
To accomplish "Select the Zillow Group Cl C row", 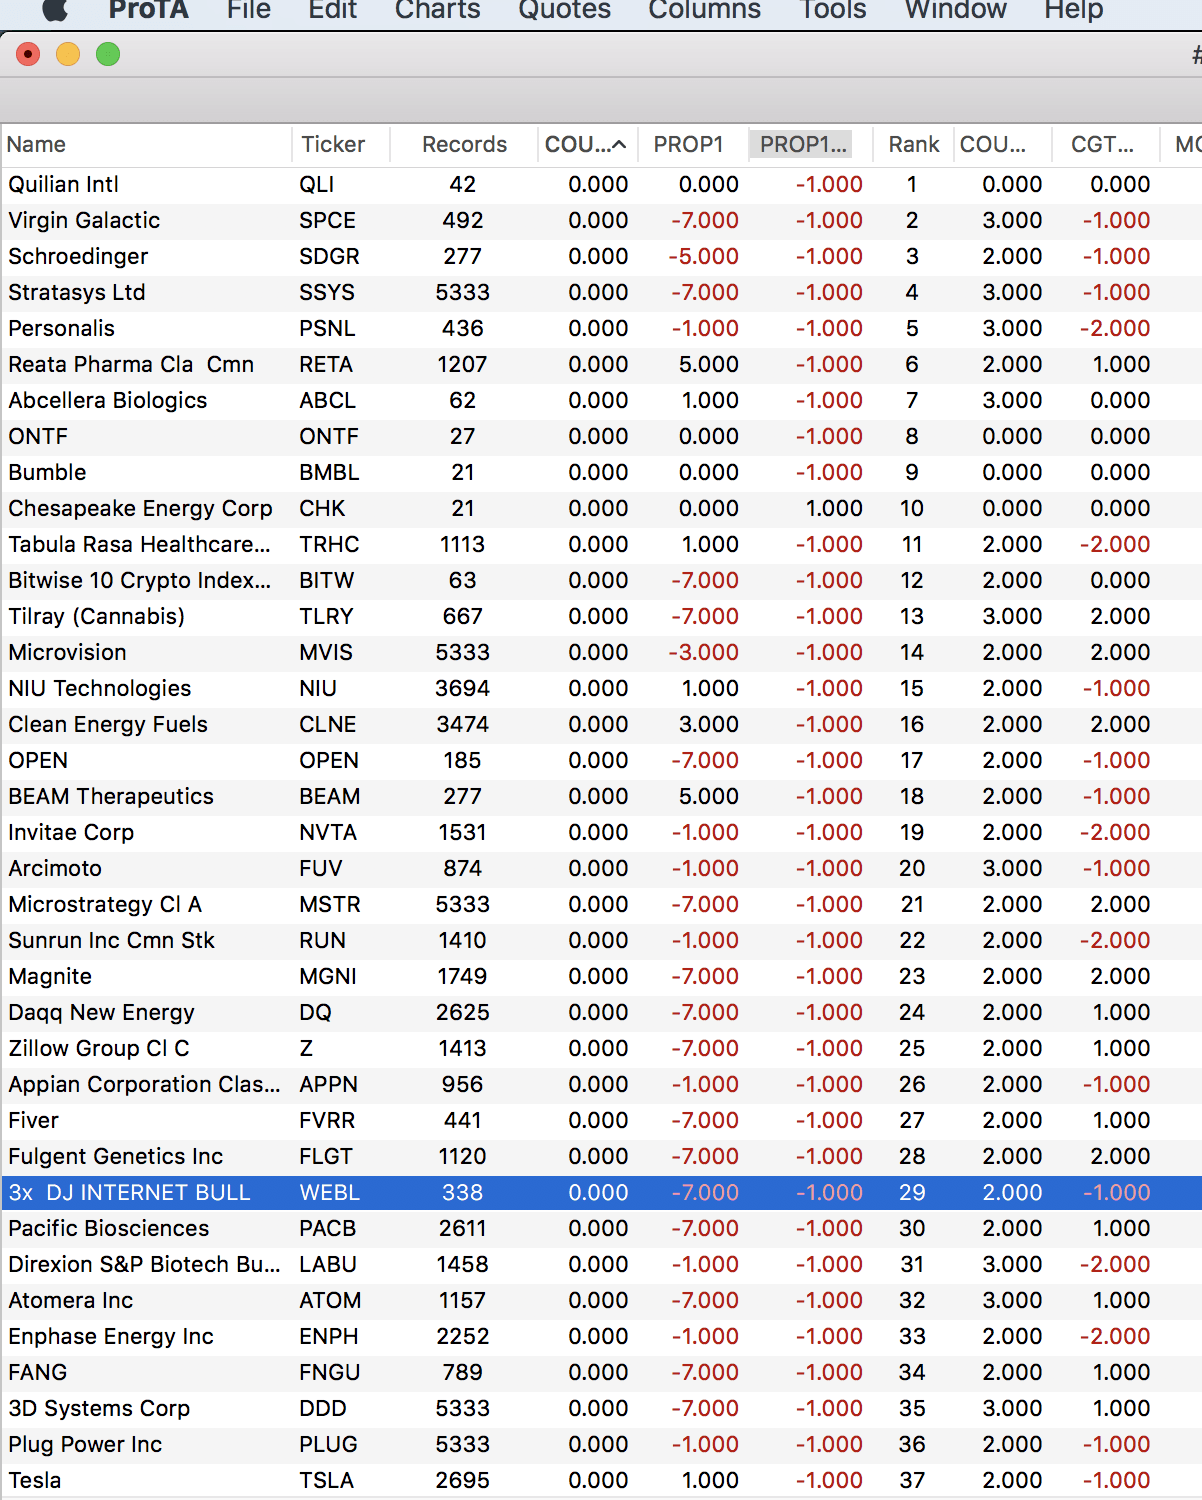I will (601, 1049).
